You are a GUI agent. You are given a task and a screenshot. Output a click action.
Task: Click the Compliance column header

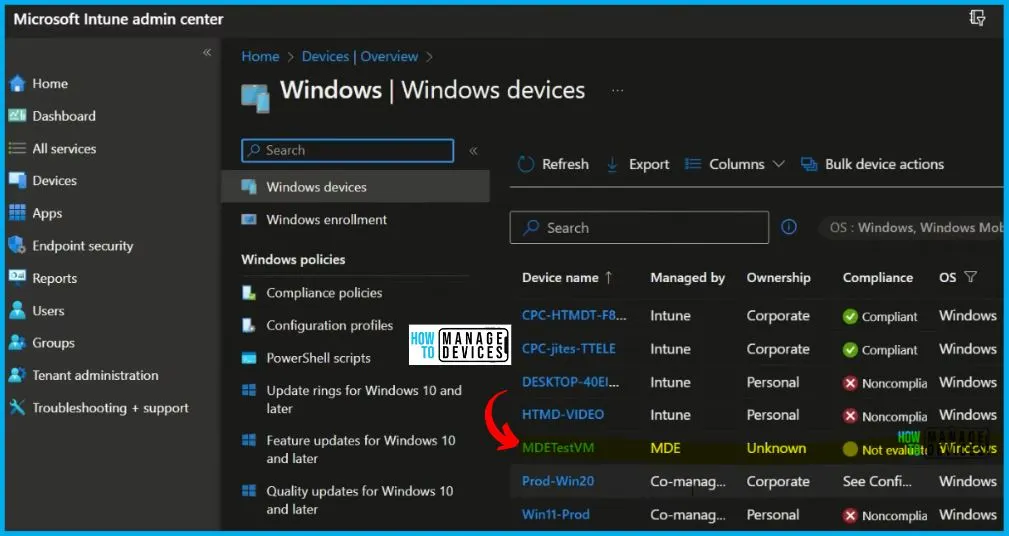pyautogui.click(x=878, y=278)
